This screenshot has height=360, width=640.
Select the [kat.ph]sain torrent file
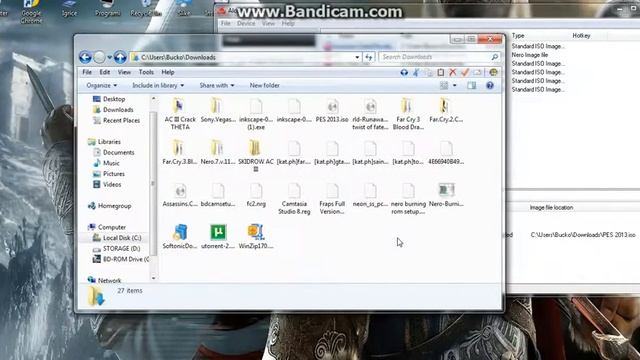click(370, 153)
